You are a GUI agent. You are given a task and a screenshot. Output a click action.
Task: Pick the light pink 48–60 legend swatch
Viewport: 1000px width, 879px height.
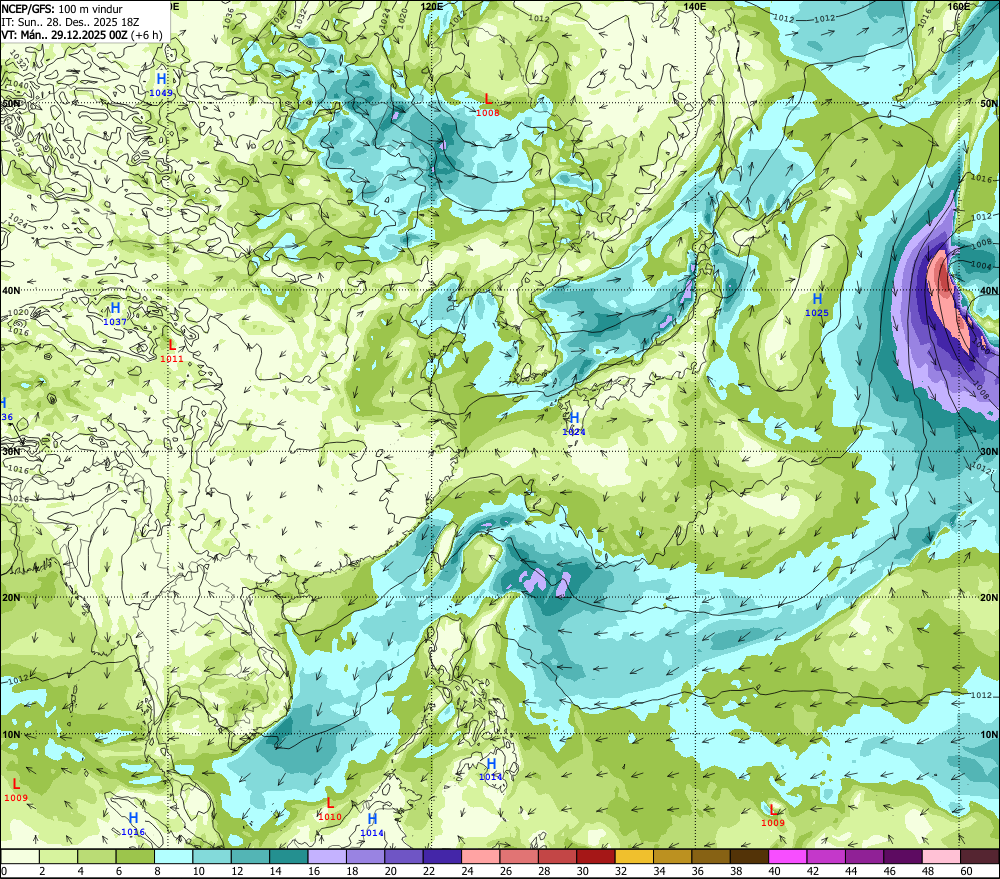point(941,856)
